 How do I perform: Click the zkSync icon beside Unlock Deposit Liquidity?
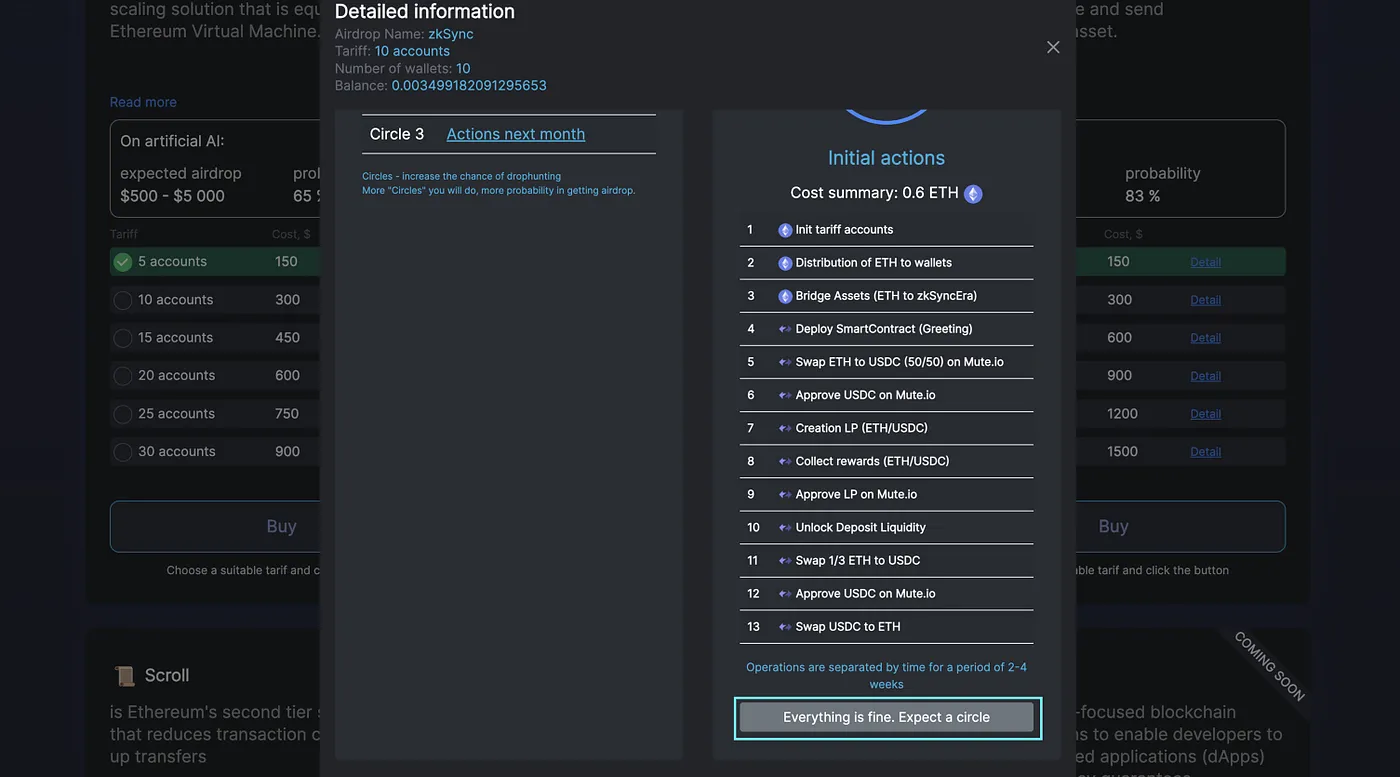pyautogui.click(x=785, y=527)
